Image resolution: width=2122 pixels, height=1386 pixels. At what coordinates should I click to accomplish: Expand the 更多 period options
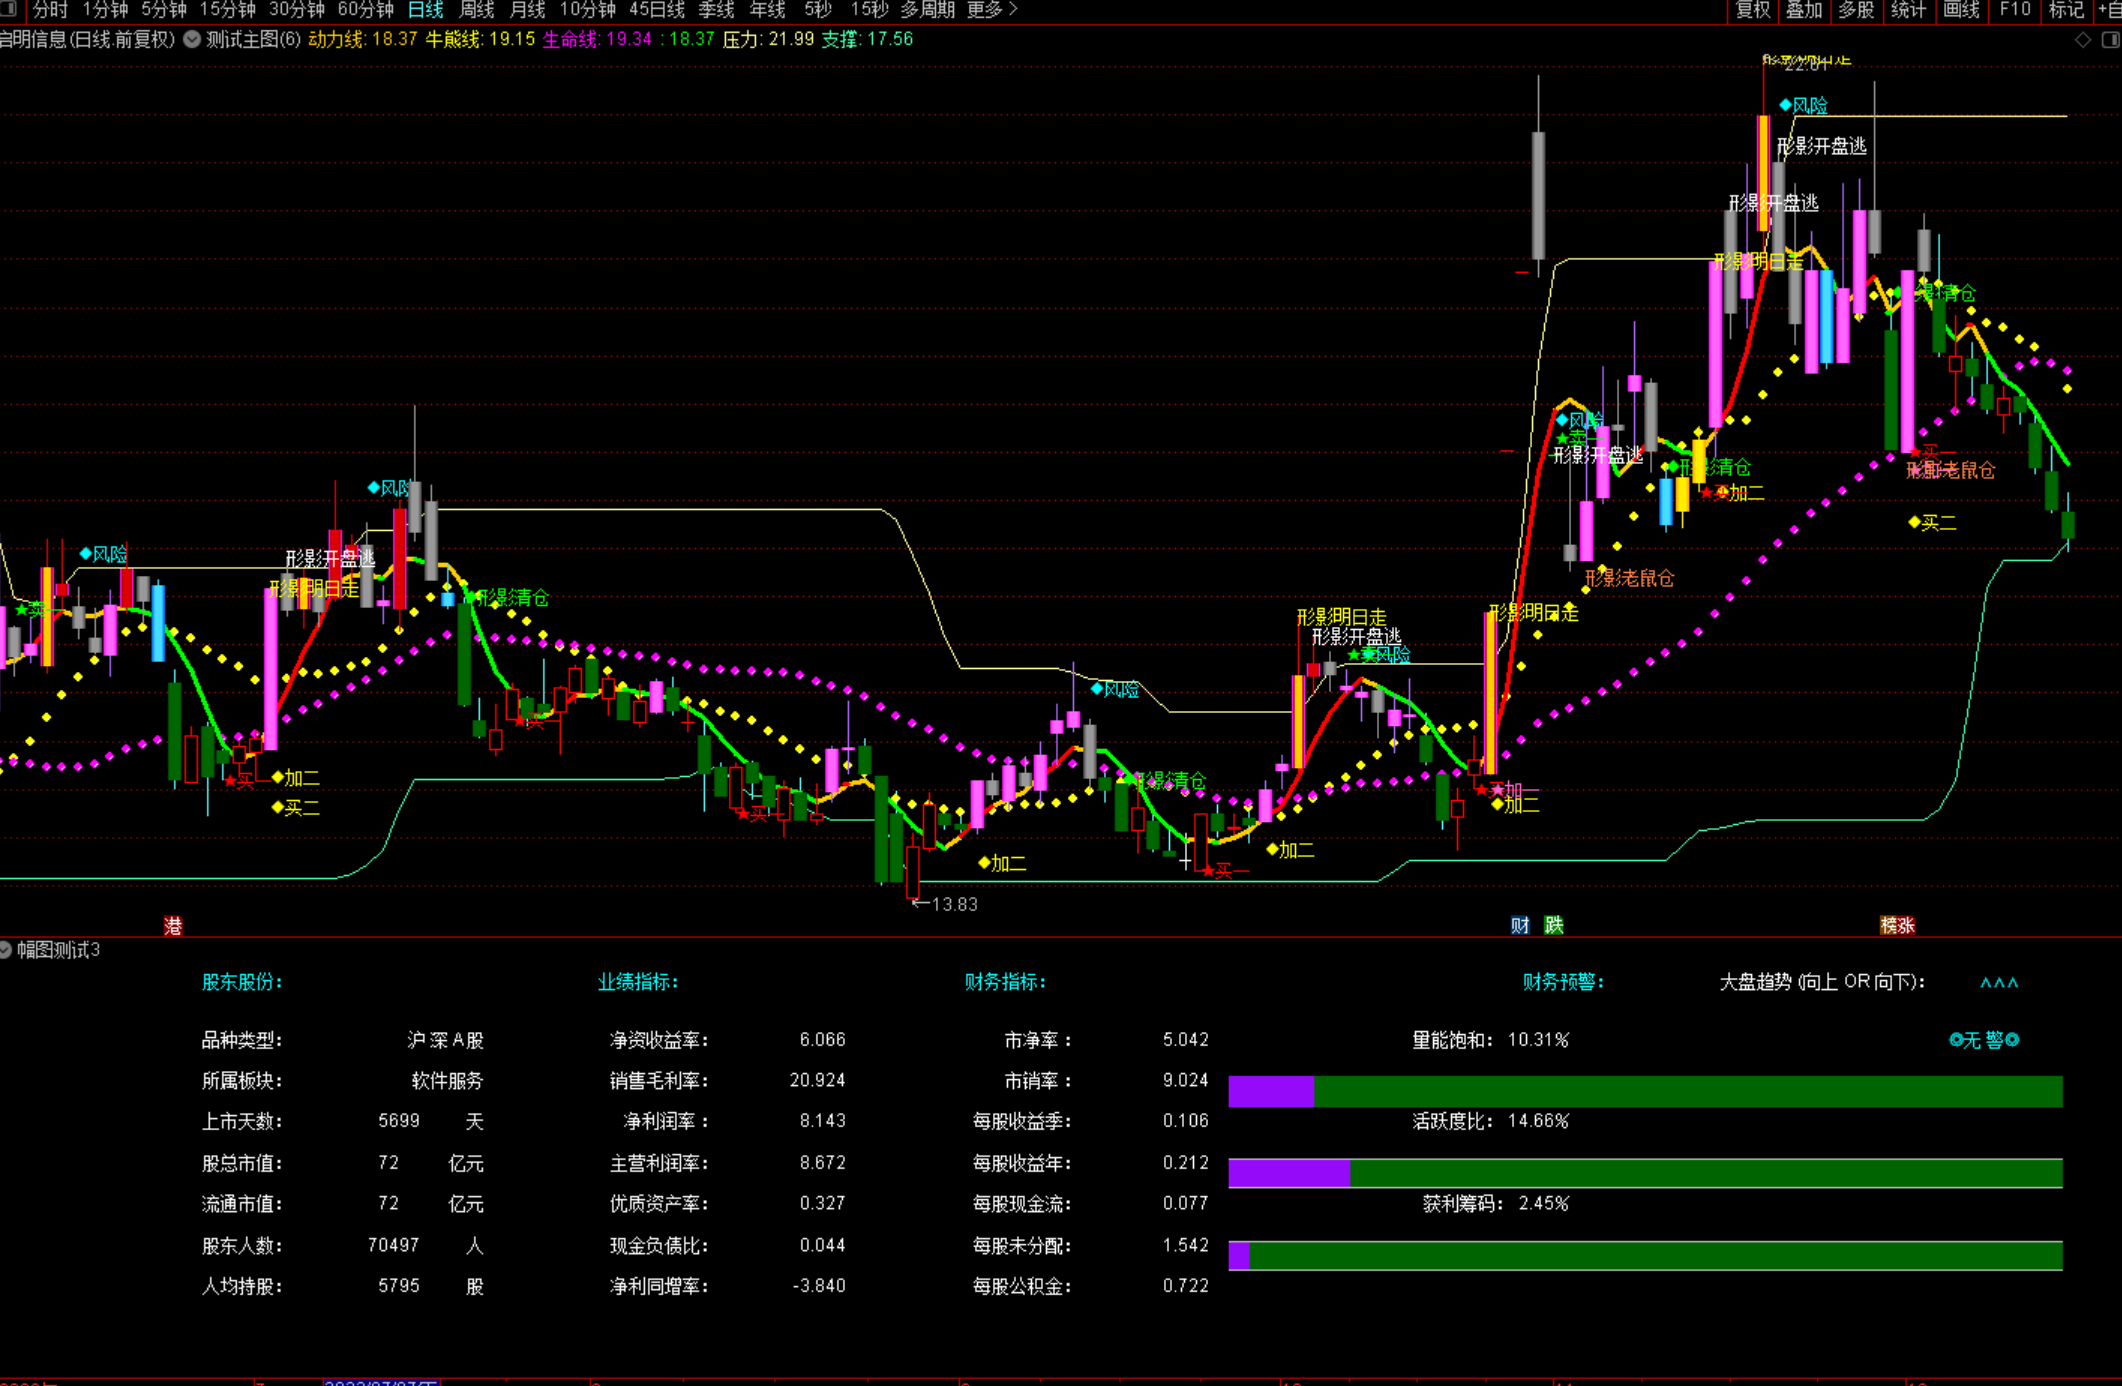(x=992, y=10)
